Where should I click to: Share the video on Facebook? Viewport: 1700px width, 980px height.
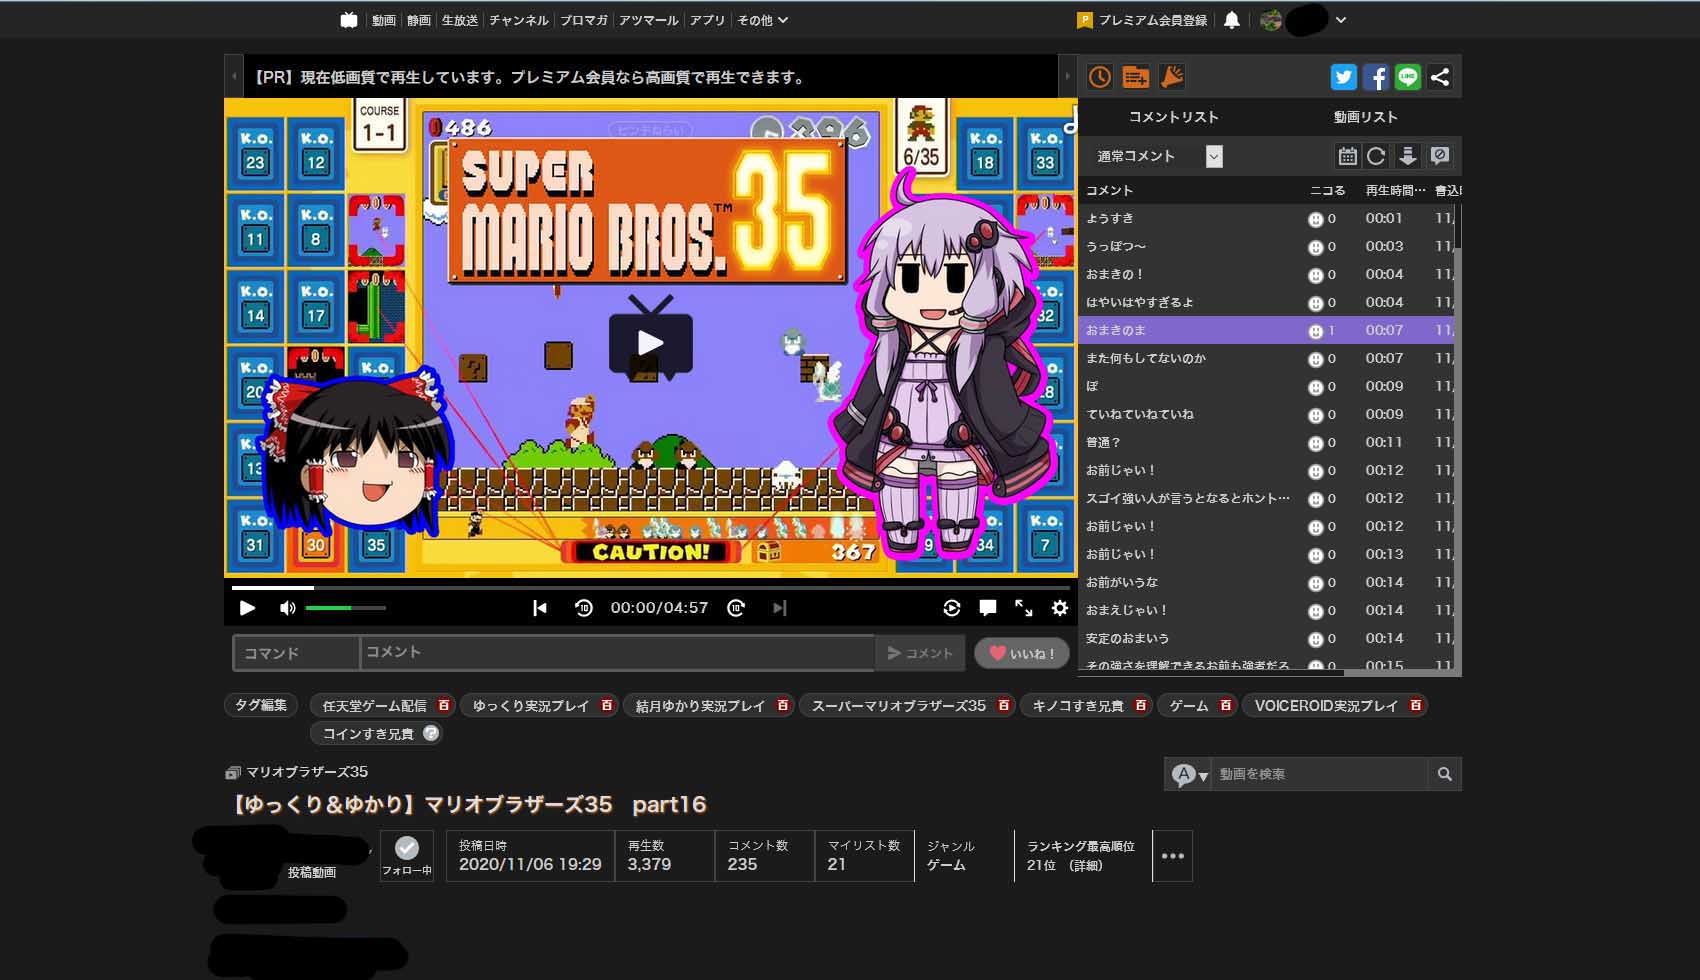click(1376, 77)
